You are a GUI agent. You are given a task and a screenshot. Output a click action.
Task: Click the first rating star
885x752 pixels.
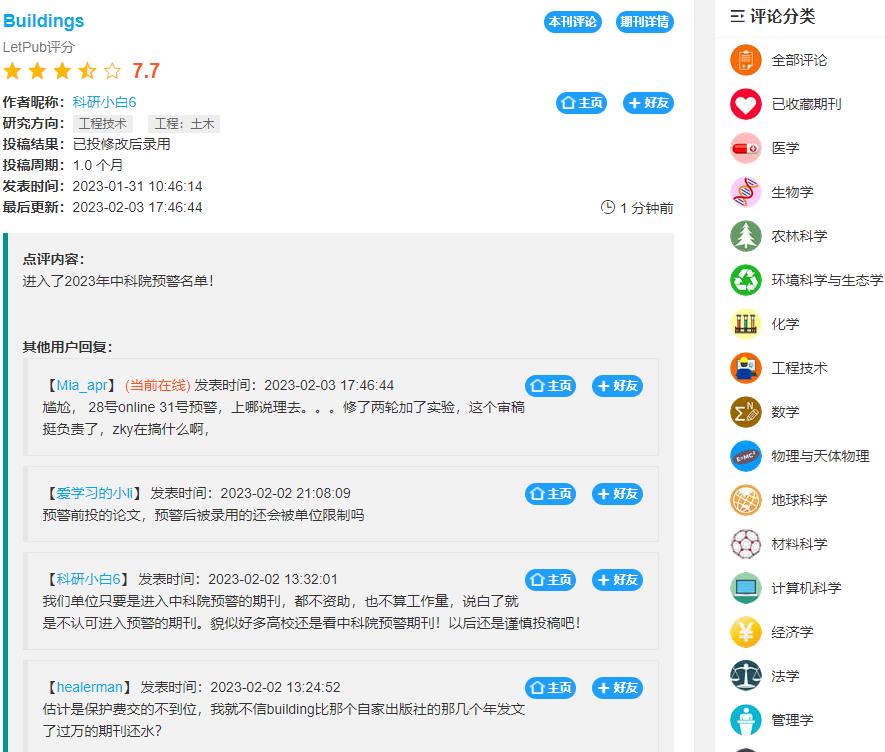12,71
